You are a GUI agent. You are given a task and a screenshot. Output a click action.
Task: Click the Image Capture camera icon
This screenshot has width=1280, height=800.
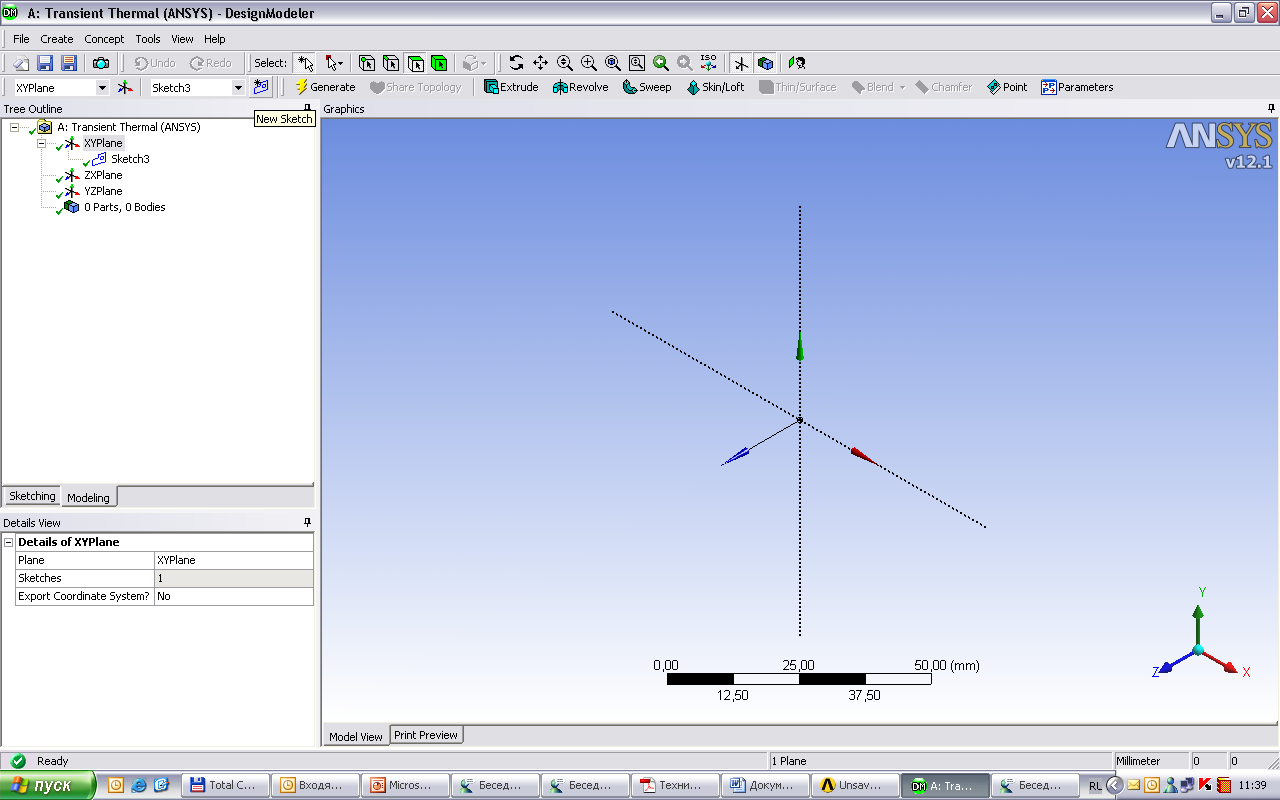(x=101, y=63)
